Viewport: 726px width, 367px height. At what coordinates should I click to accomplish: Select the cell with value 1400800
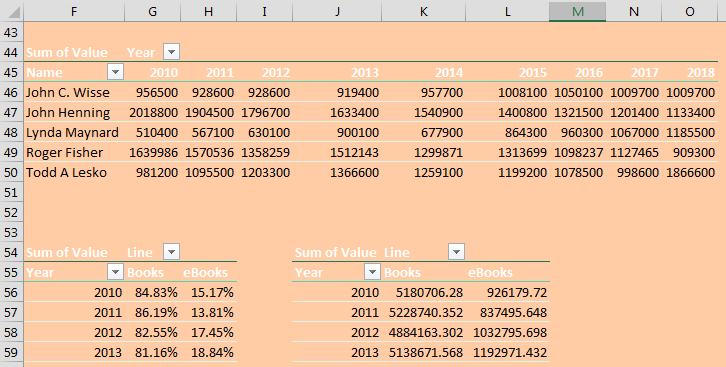[x=507, y=112]
